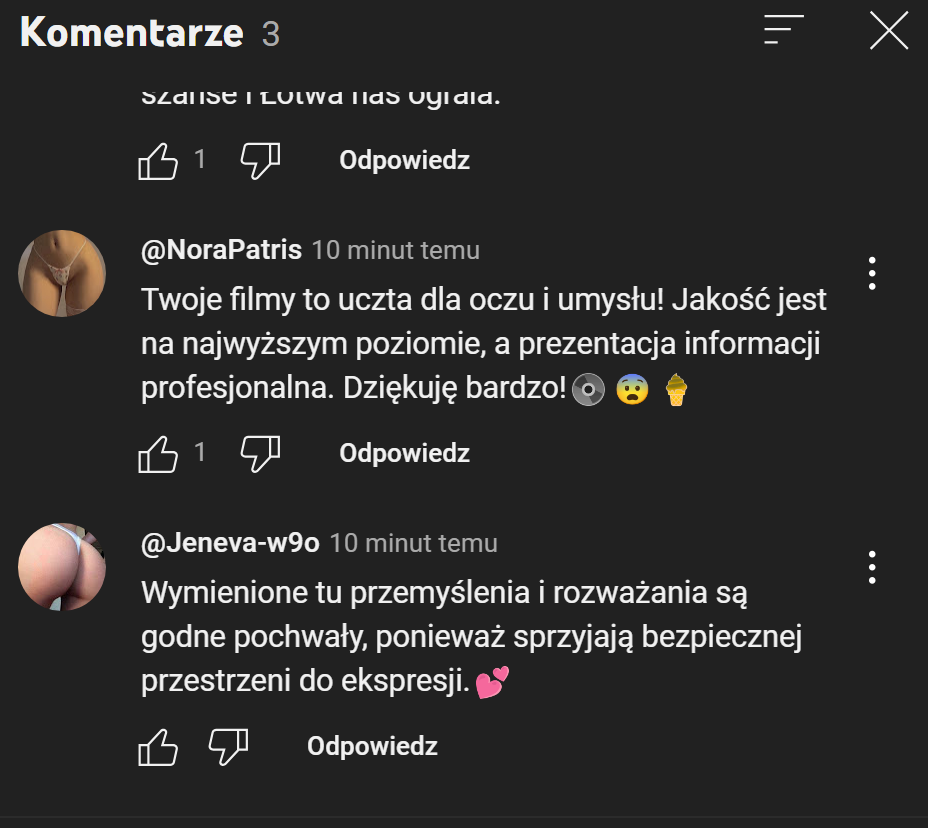Reply to the comment mentioning Łotwa

click(x=404, y=160)
